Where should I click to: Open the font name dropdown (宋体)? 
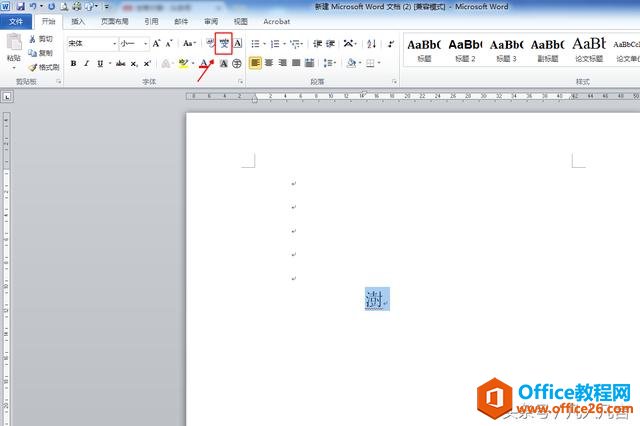(115, 44)
